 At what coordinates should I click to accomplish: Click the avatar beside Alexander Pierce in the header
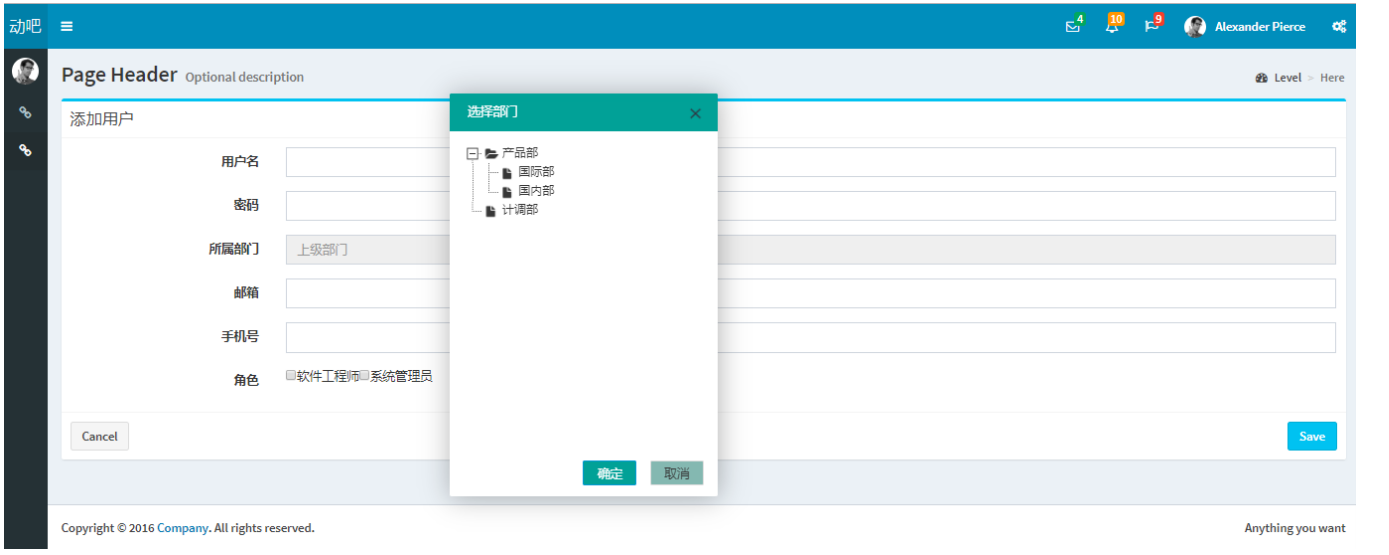(x=1195, y=27)
